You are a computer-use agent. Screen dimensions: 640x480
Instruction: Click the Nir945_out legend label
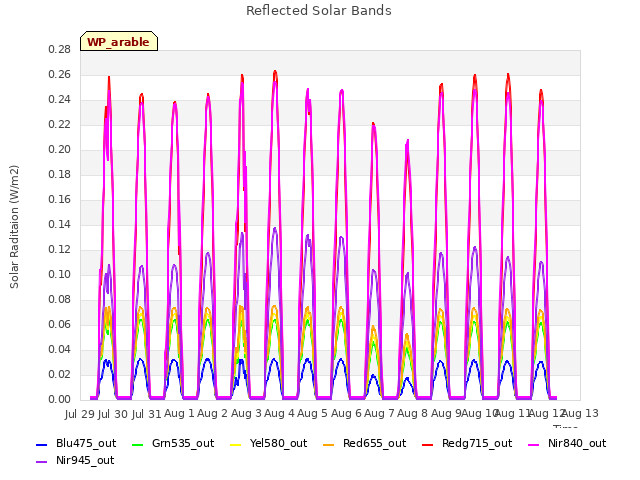(x=85, y=460)
